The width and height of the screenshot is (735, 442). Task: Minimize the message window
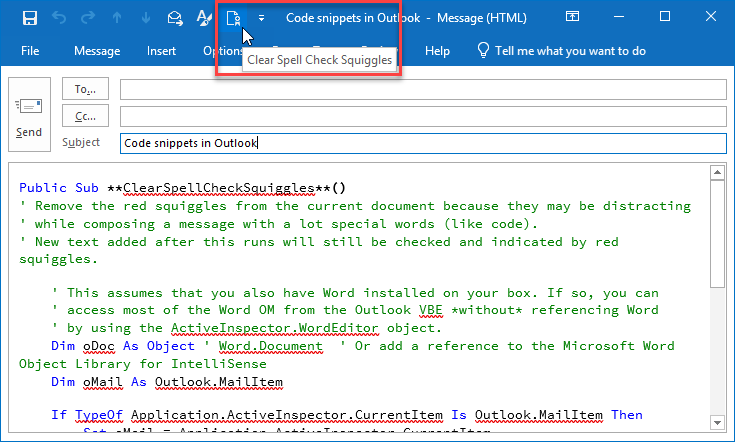pyautogui.click(x=619, y=17)
